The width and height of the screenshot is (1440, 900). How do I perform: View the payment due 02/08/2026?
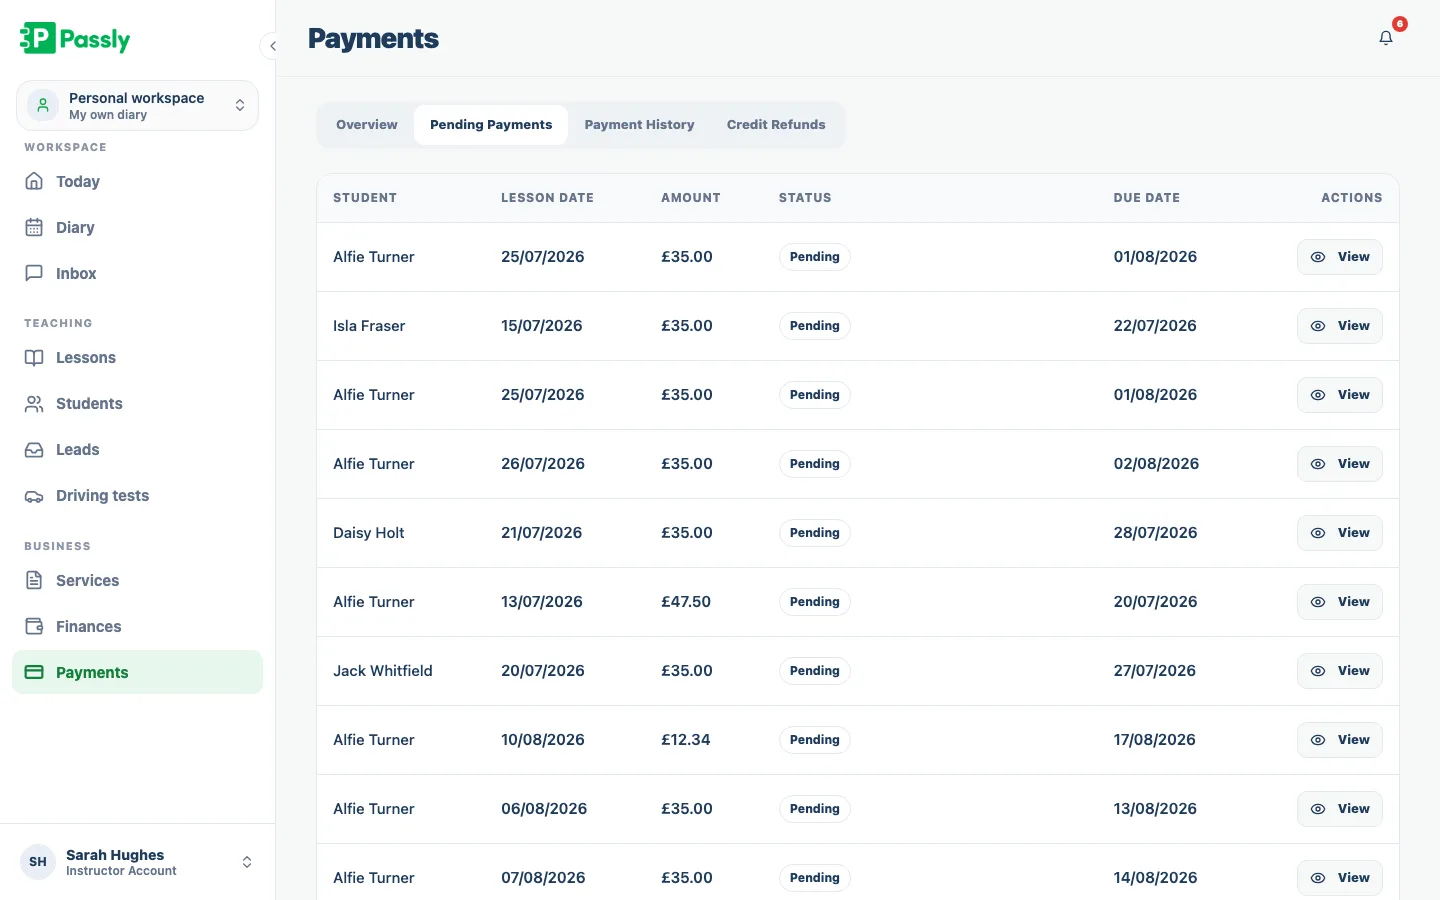coord(1340,464)
